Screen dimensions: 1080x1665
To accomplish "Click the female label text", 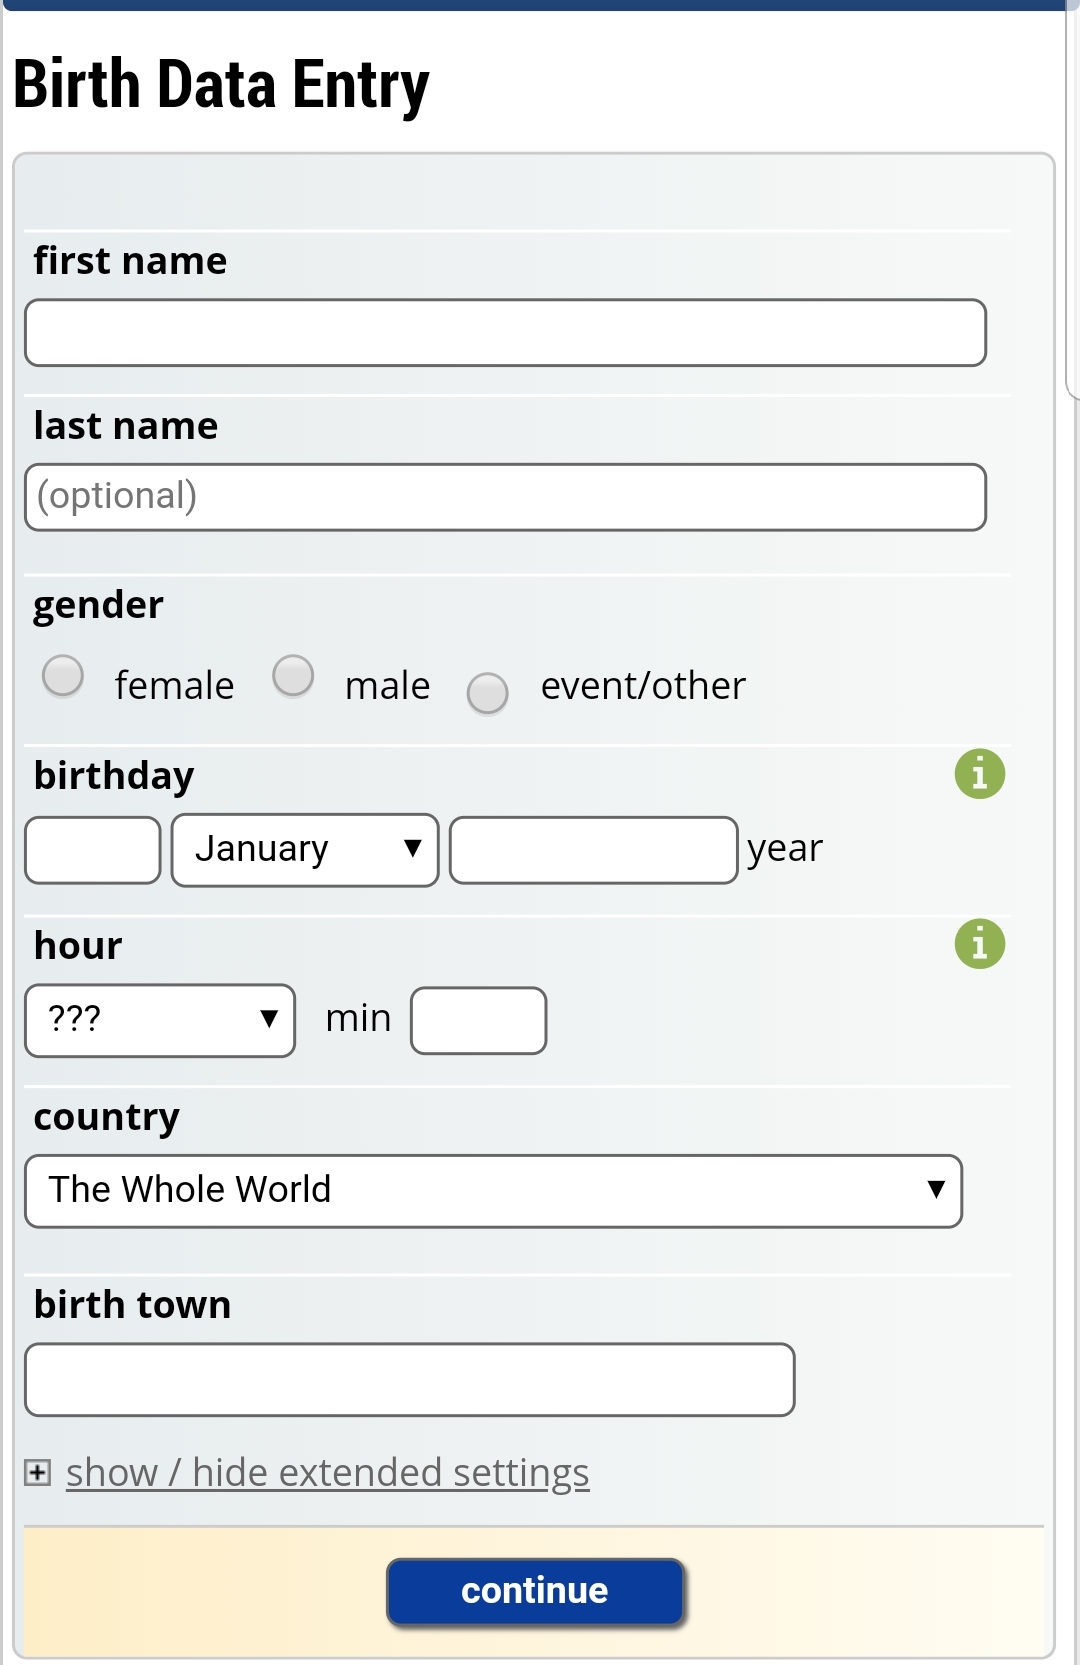I will click(x=174, y=686).
